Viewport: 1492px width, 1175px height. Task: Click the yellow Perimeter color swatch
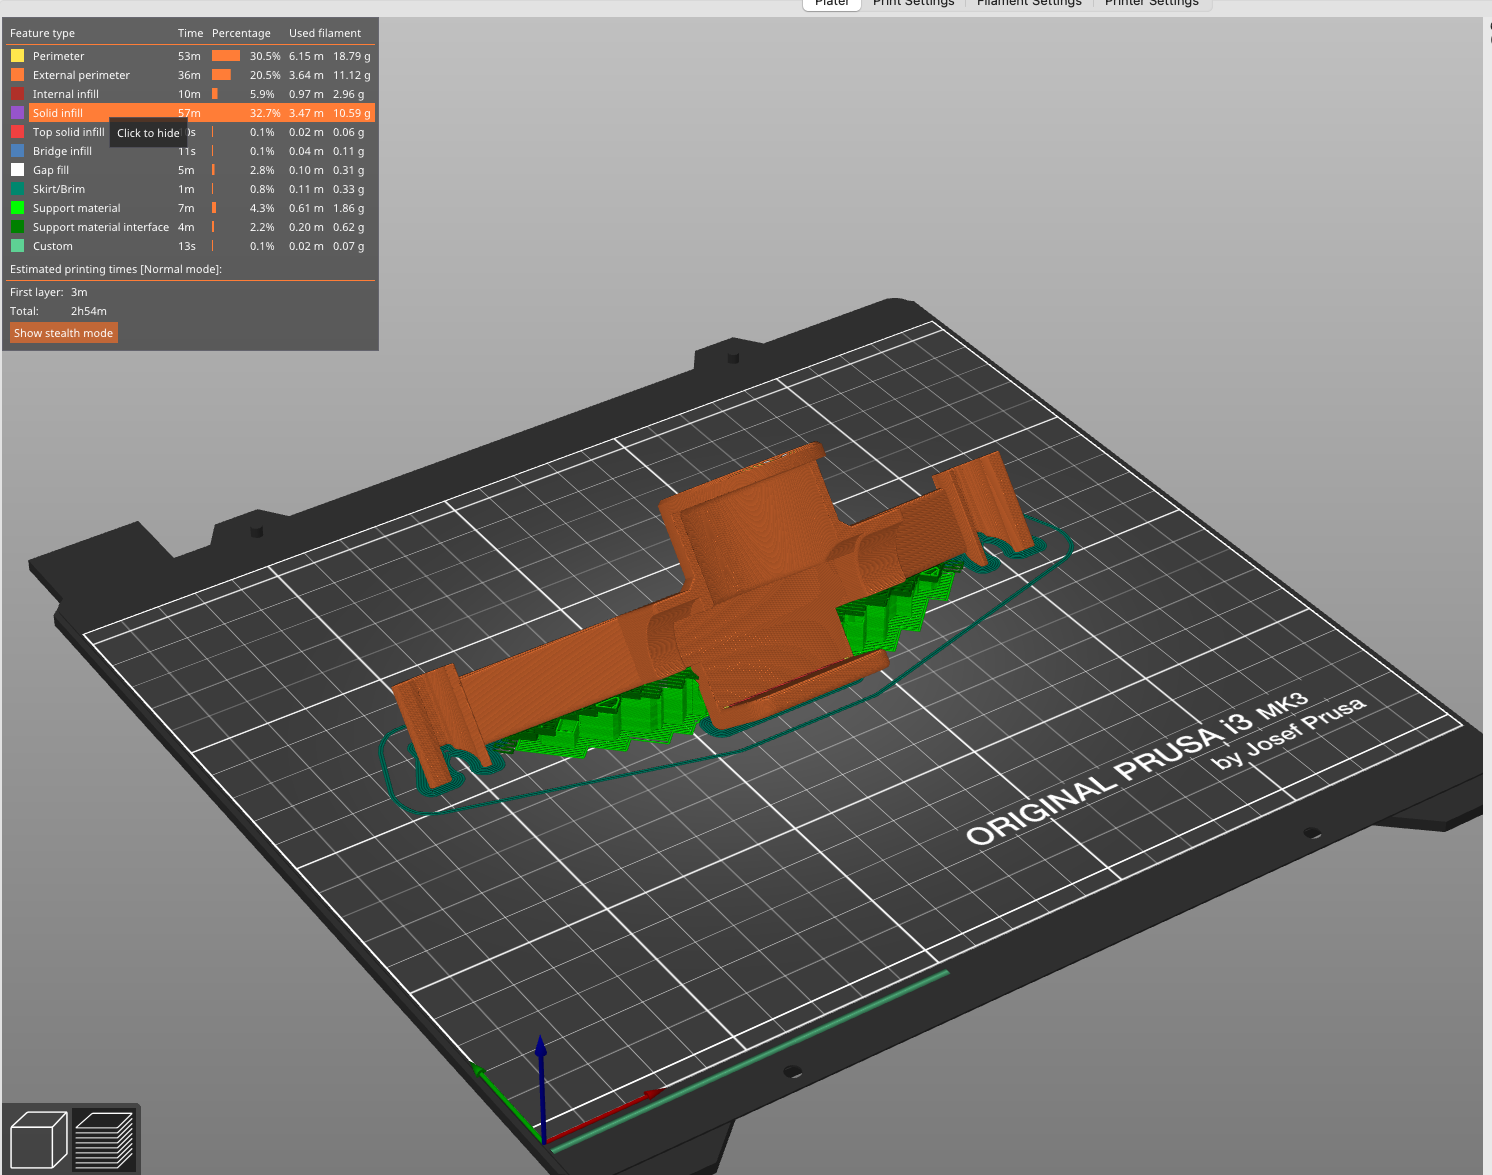point(17,56)
